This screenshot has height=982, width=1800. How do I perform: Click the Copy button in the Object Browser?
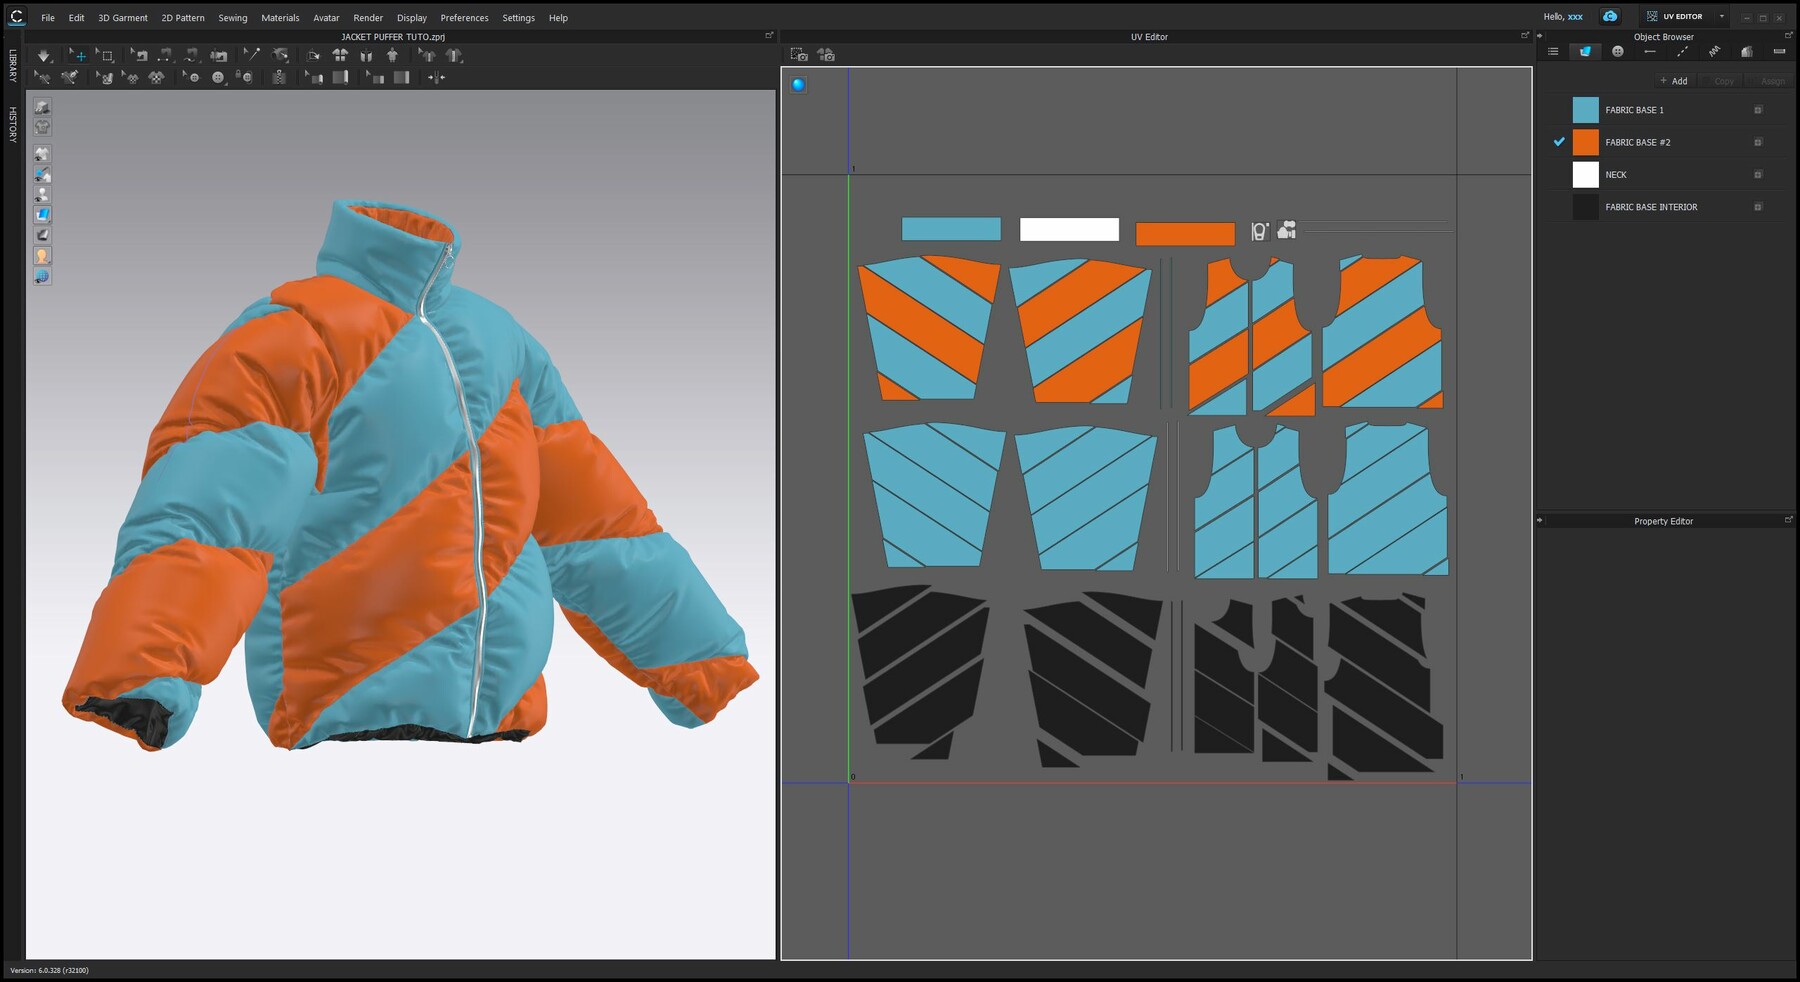1723,81
